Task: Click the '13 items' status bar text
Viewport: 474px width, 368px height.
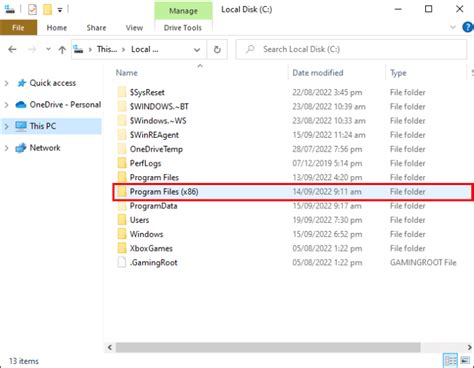Action: tap(24, 361)
